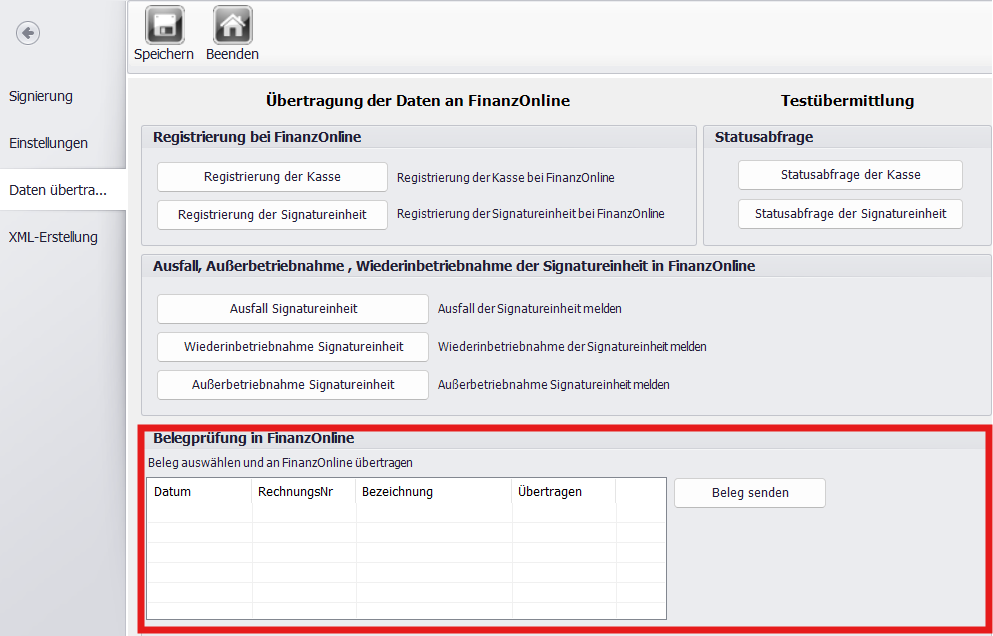Open the XML-Erstellung tab
Viewport: 993px width, 636px height.
tap(53, 237)
